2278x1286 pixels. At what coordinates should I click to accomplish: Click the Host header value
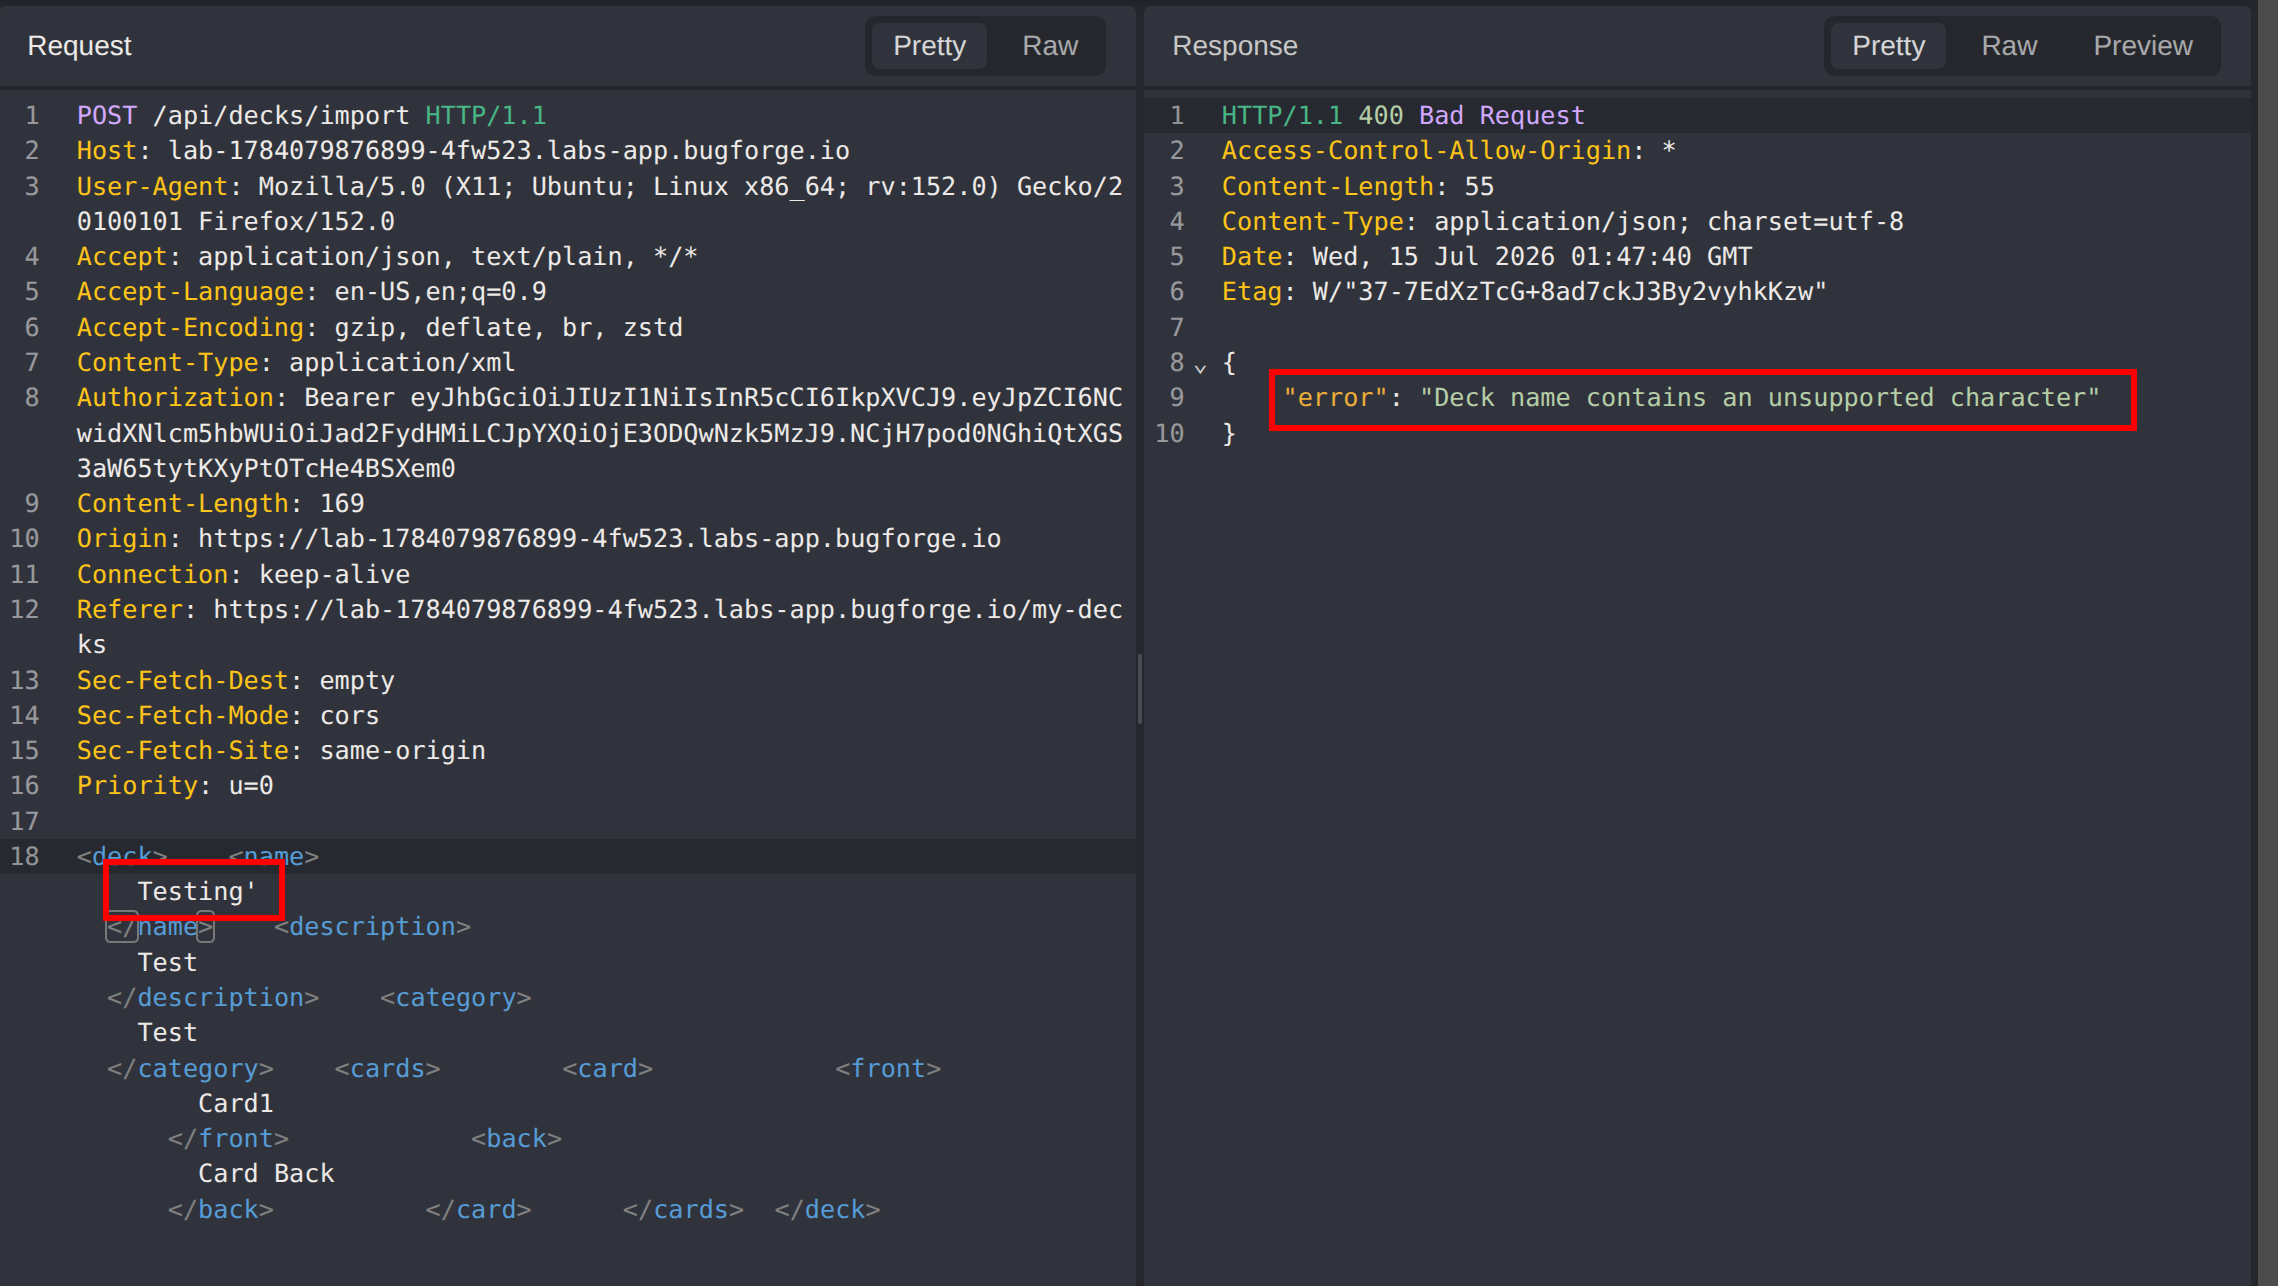(509, 151)
